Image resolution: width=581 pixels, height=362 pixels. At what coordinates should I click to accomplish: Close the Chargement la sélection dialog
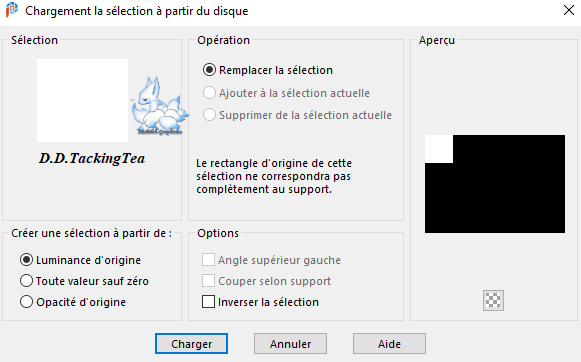[x=569, y=10]
